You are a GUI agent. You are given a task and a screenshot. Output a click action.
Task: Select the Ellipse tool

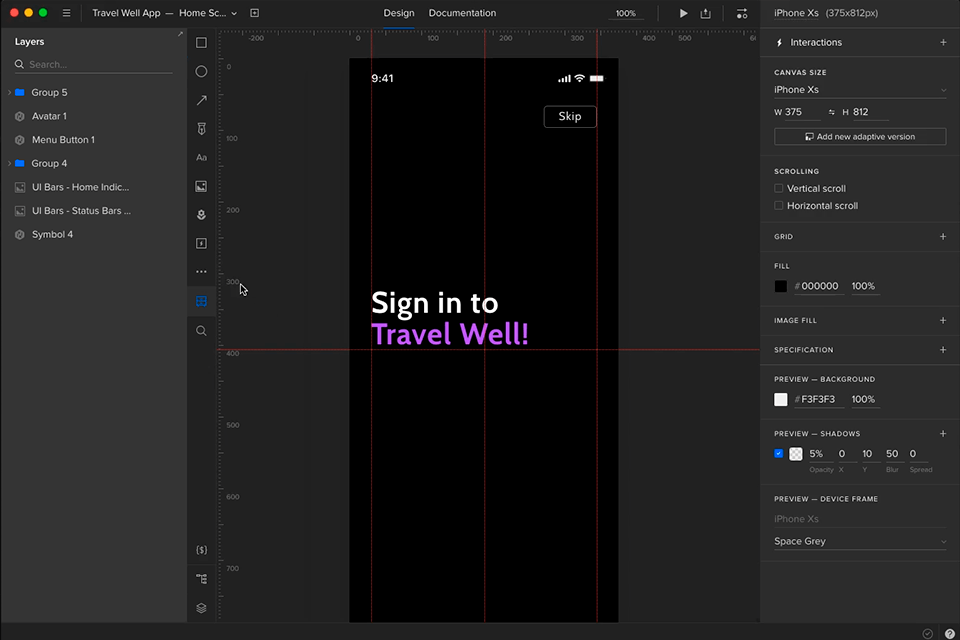click(201, 72)
